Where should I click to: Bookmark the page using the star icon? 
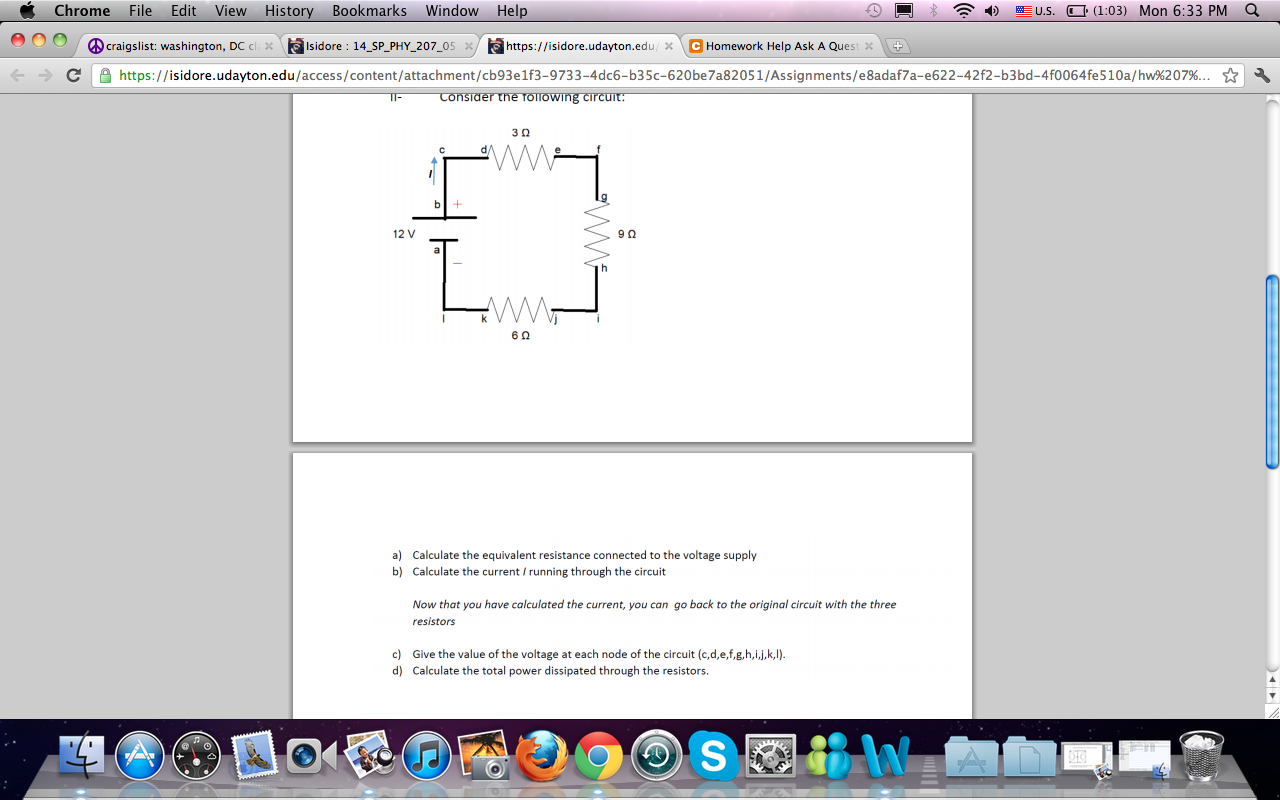[1230, 74]
